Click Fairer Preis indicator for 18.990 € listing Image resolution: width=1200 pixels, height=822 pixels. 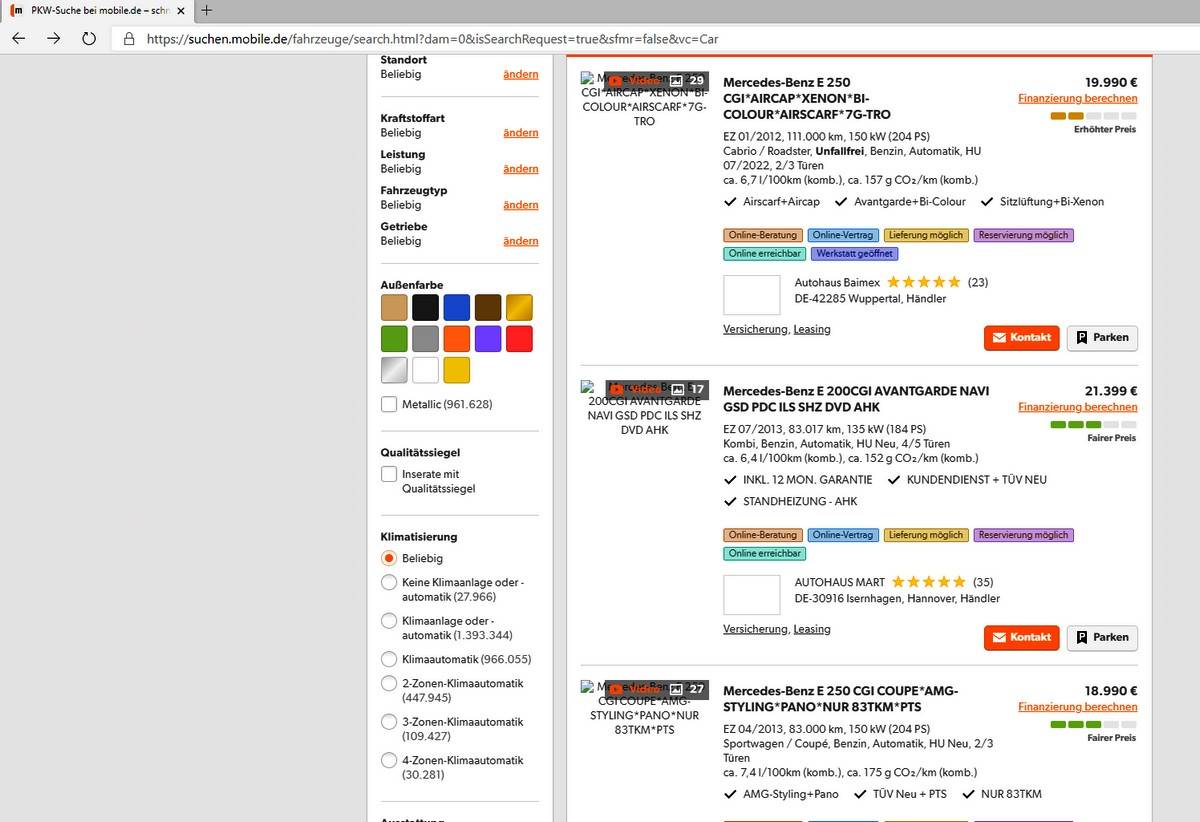(1093, 731)
